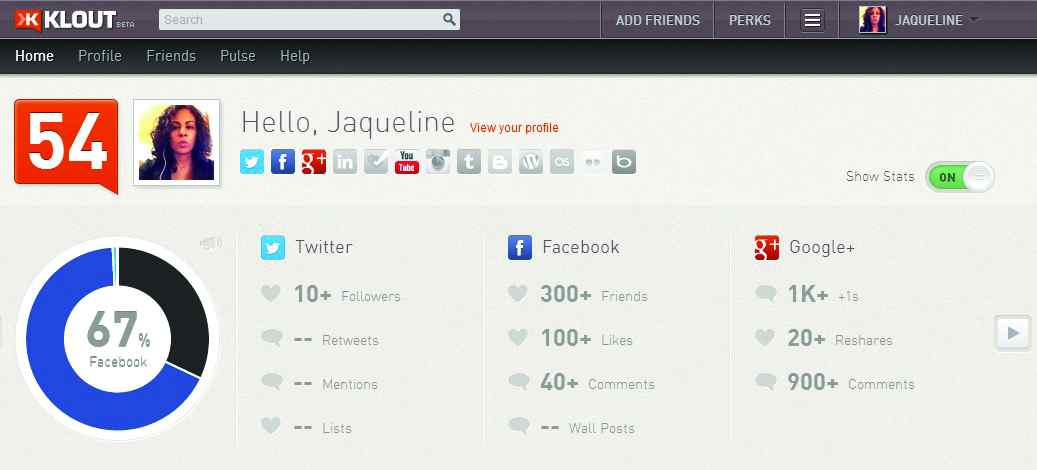Turn off the Show Stats switch
The height and width of the screenshot is (470, 1037).
(960, 177)
